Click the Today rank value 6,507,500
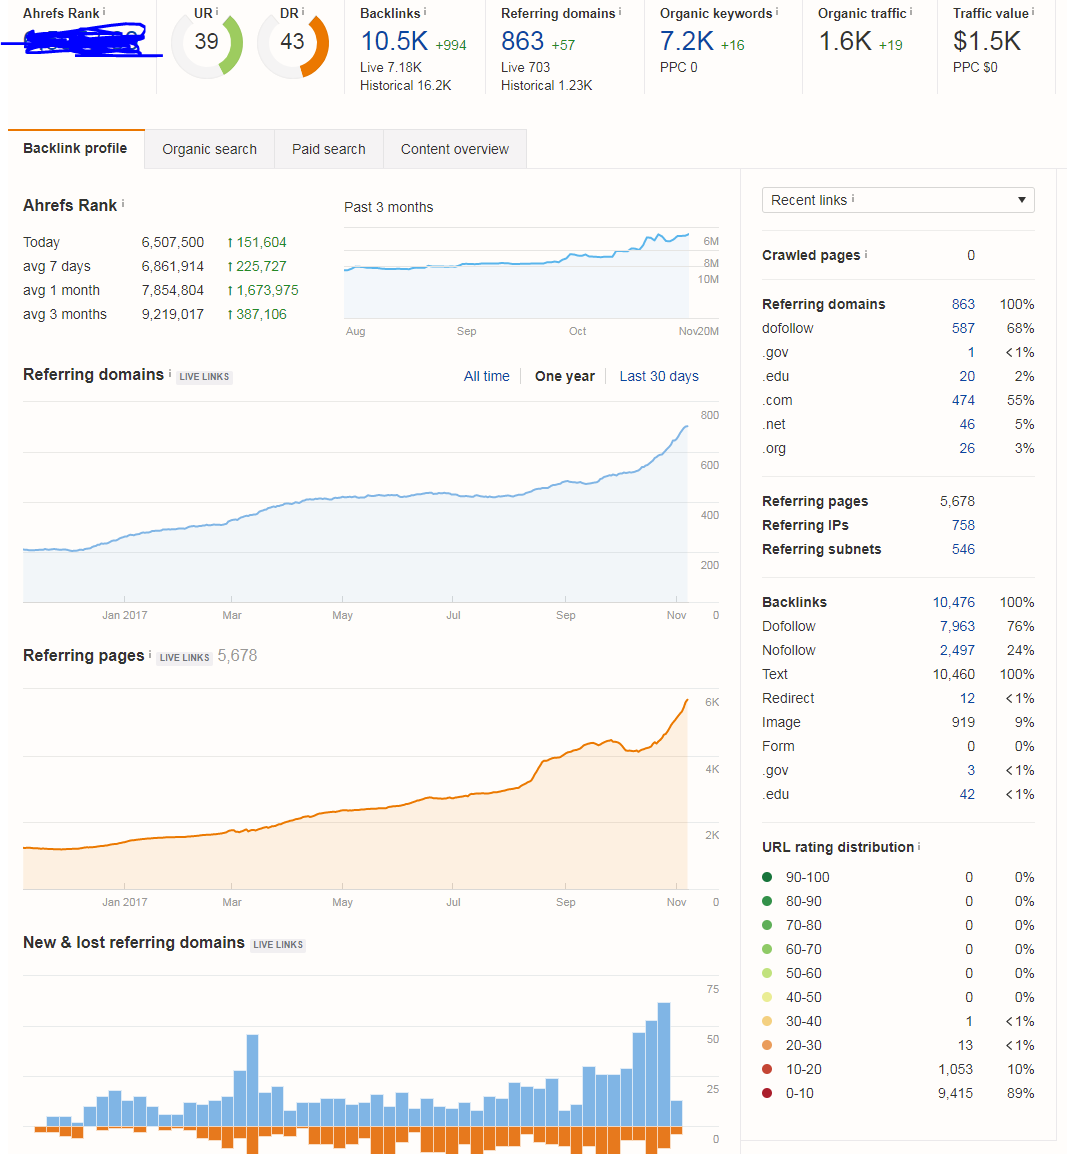This screenshot has height=1154, width=1067. point(173,242)
